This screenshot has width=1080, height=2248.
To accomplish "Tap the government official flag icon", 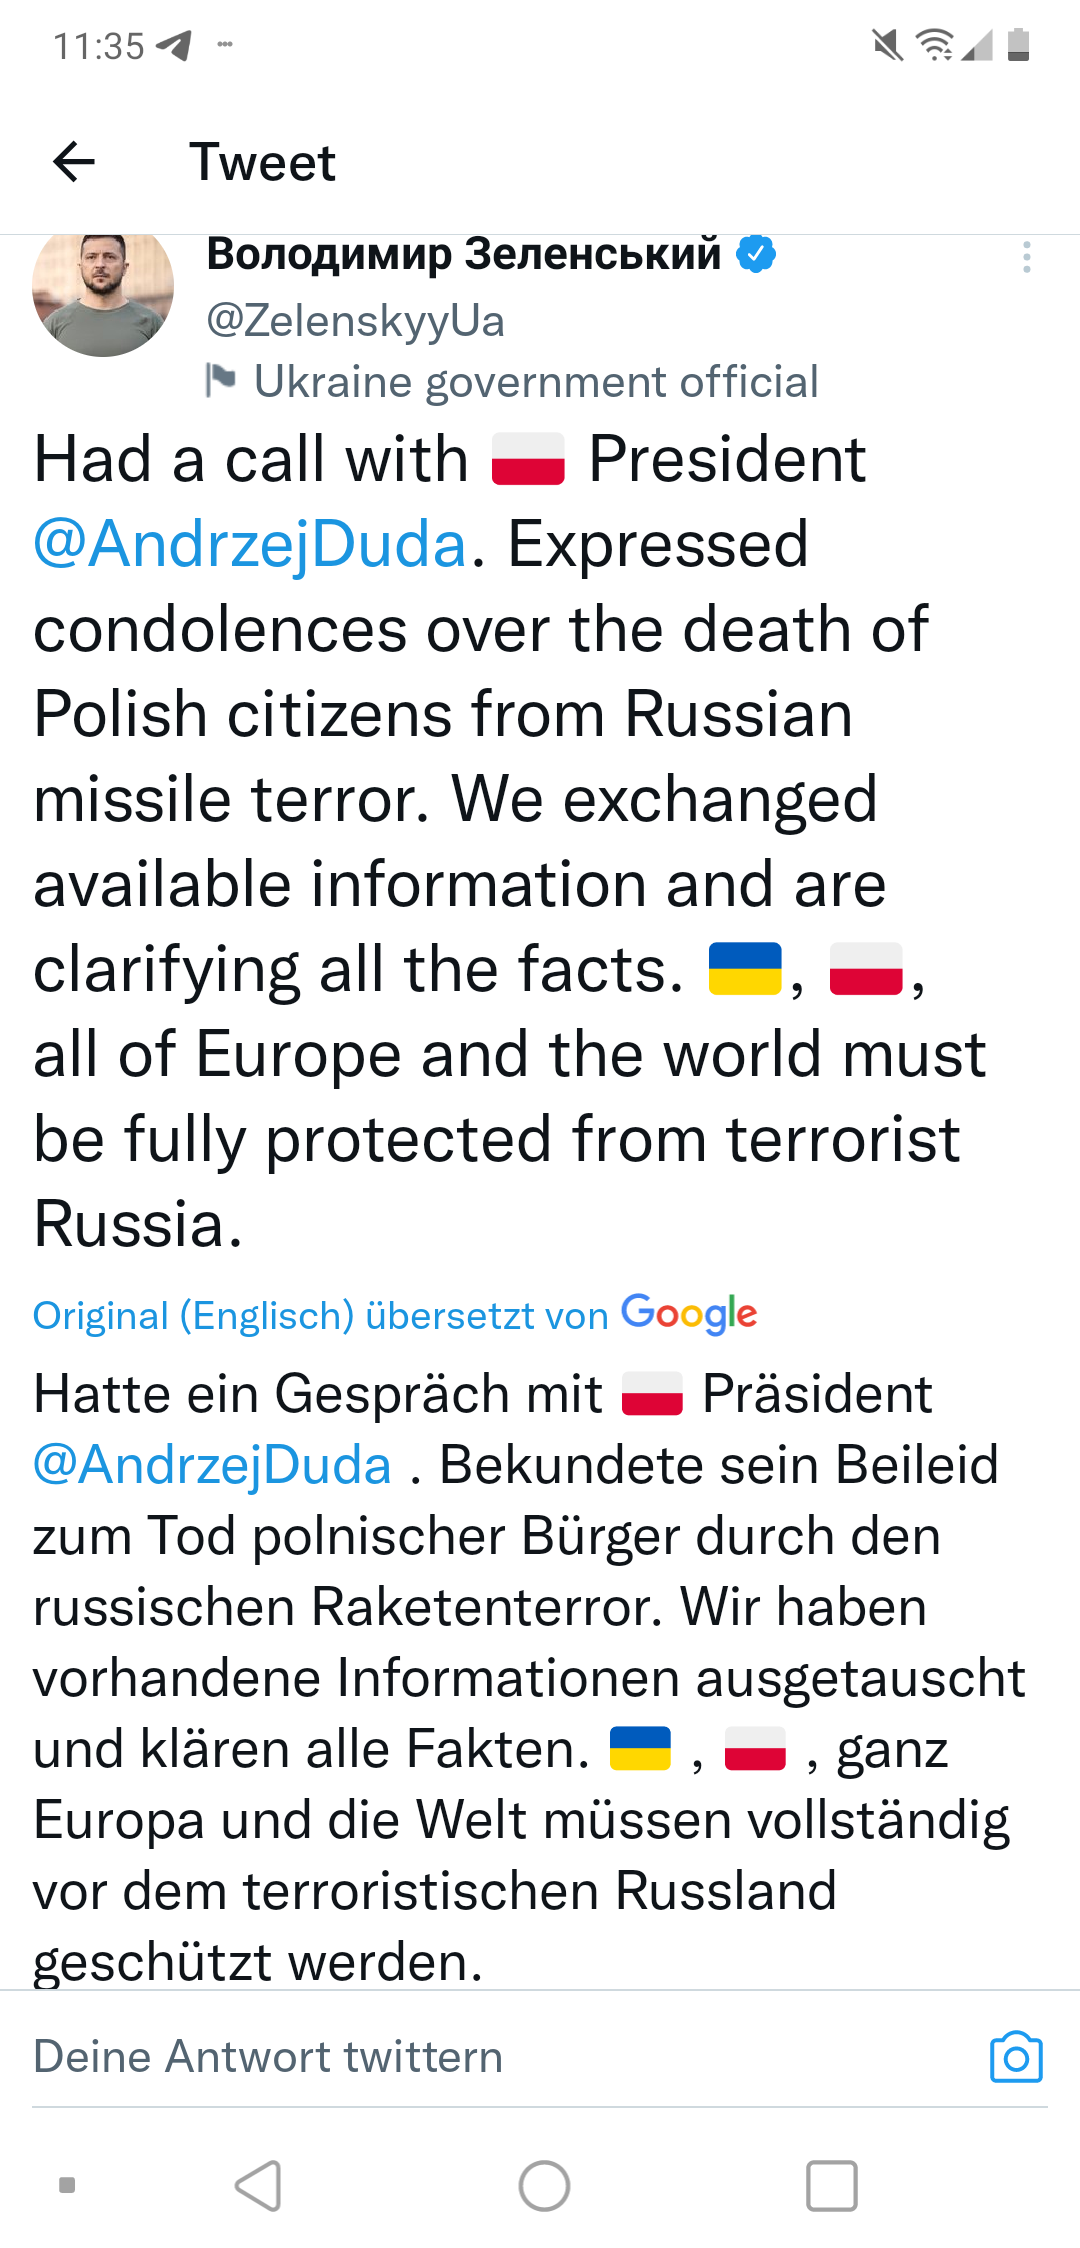I will (221, 381).
